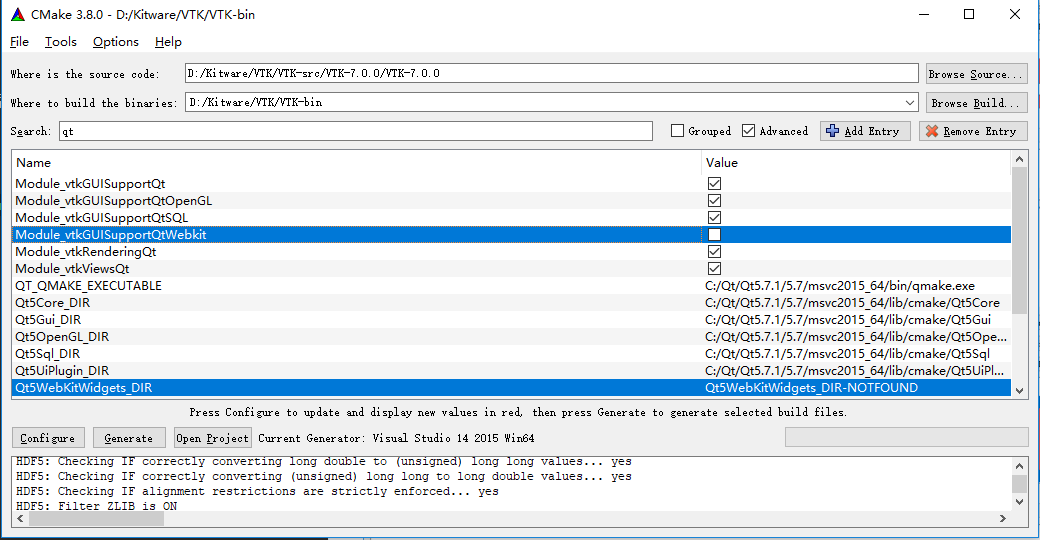Screen dimensions: 1040x540
Task: Uncheck Module_vtkViewsQt value checkbox
Action: [x=714, y=269]
